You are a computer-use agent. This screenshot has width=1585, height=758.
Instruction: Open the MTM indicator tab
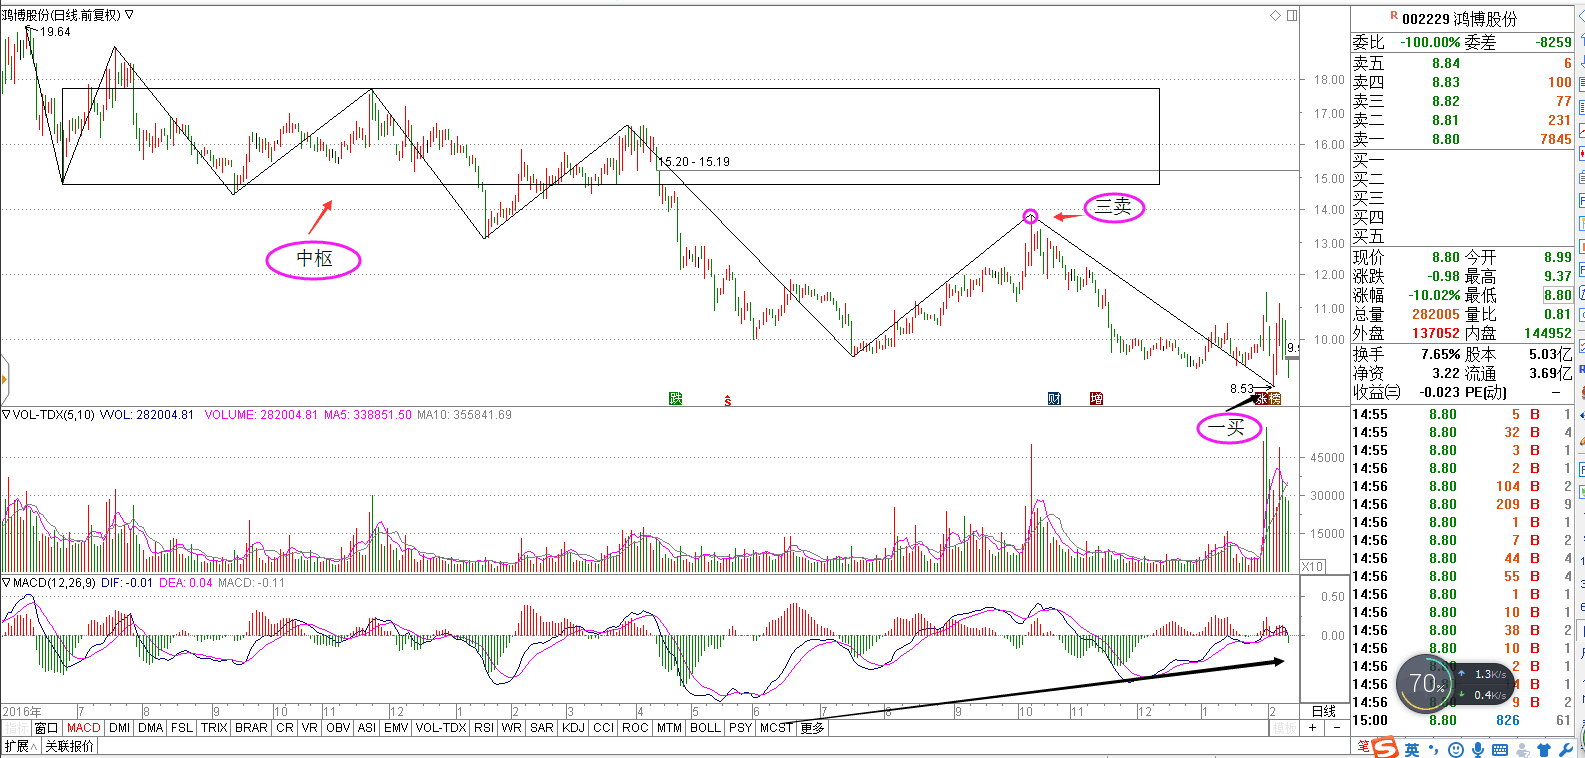[669, 728]
